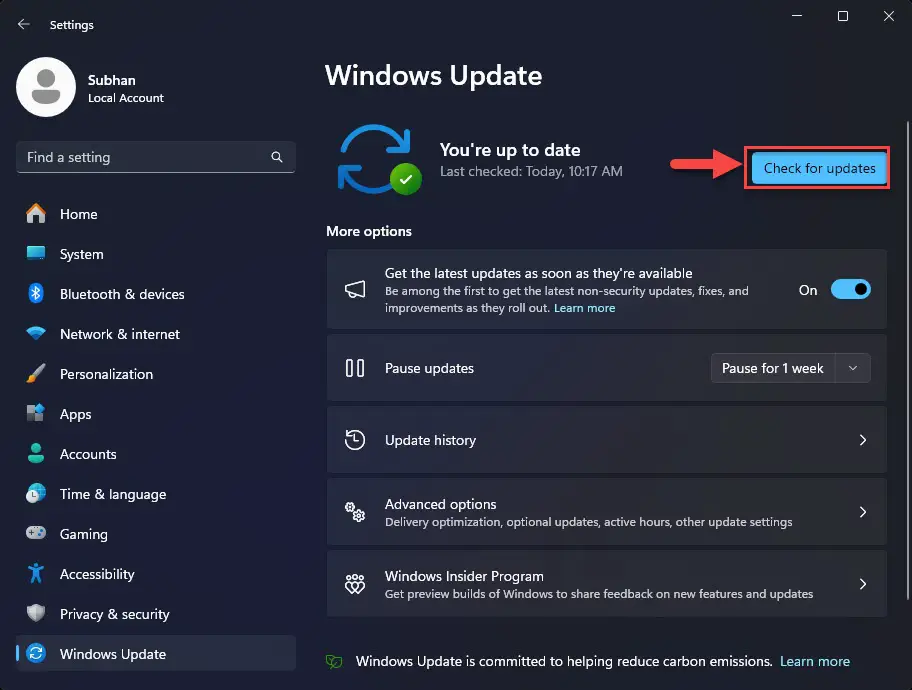Image resolution: width=912 pixels, height=690 pixels.
Task: Open the Accessibility person icon
Action: tap(35, 574)
